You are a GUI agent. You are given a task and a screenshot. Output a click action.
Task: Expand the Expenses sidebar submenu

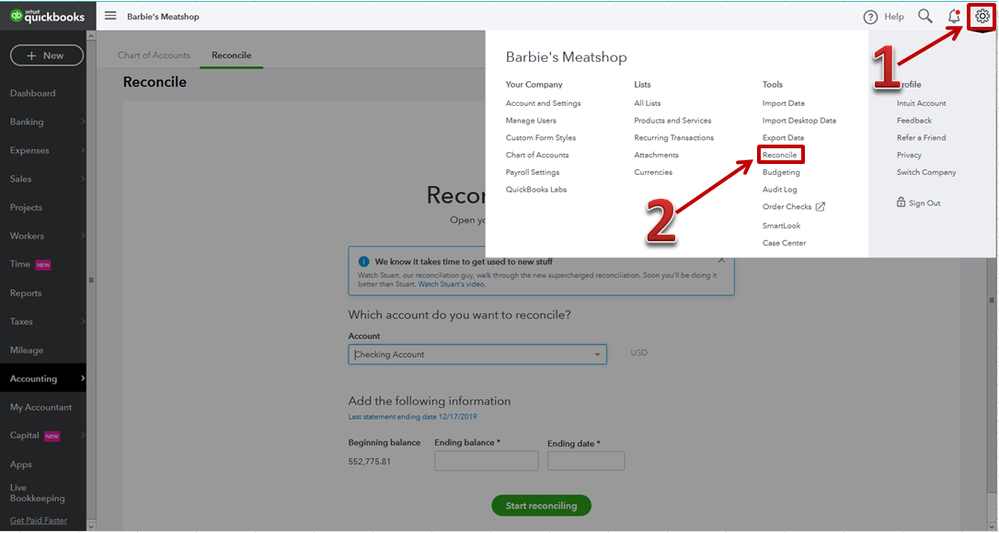click(x=83, y=150)
